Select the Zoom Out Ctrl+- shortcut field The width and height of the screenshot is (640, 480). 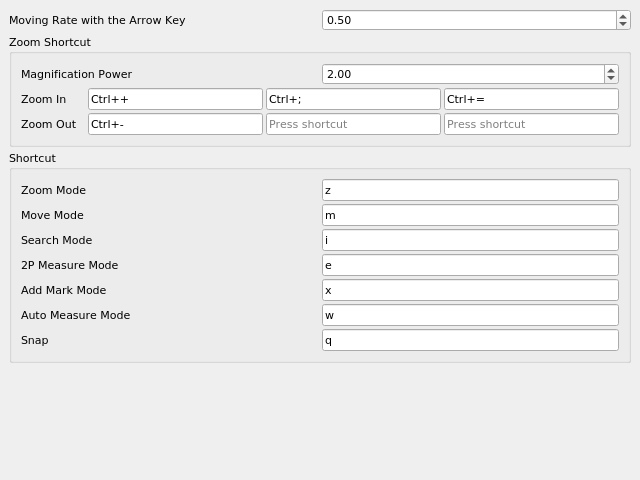tap(175, 124)
